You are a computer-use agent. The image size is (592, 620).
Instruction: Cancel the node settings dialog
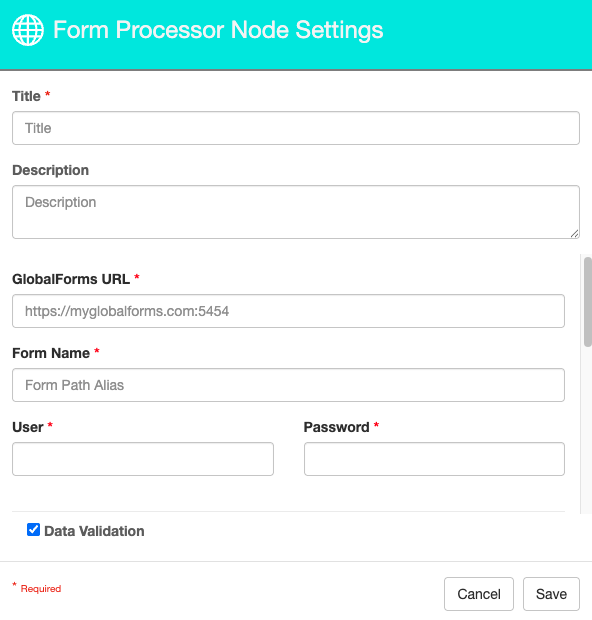[479, 594]
